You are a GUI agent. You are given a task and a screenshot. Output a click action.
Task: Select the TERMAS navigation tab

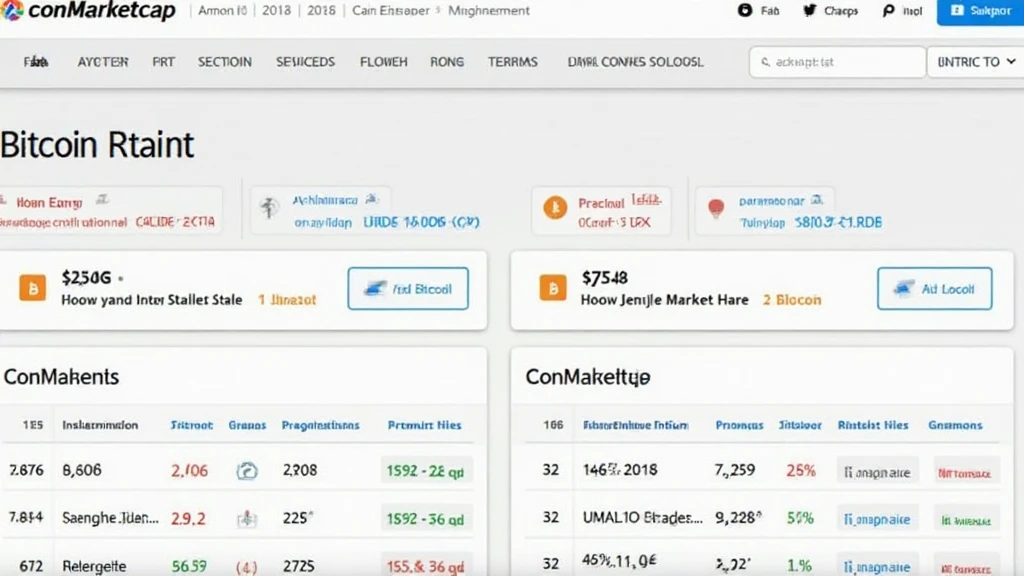coord(513,62)
